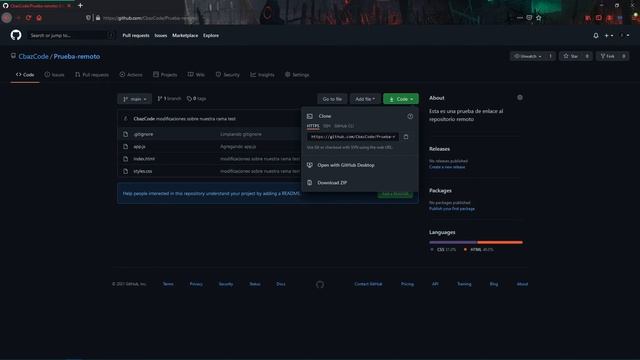640x360 pixels.
Task: Copy the clone URL with clipboard icon
Action: point(406,137)
